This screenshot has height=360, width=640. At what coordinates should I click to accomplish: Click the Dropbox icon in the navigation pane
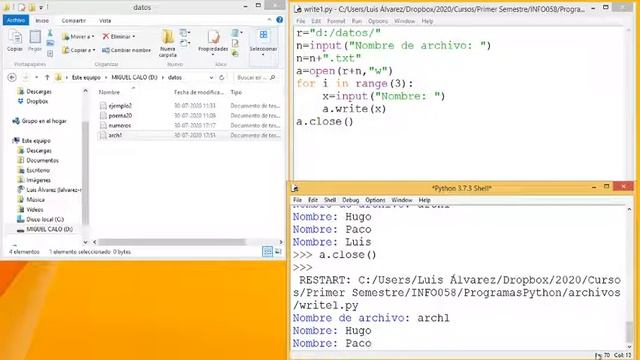20,101
